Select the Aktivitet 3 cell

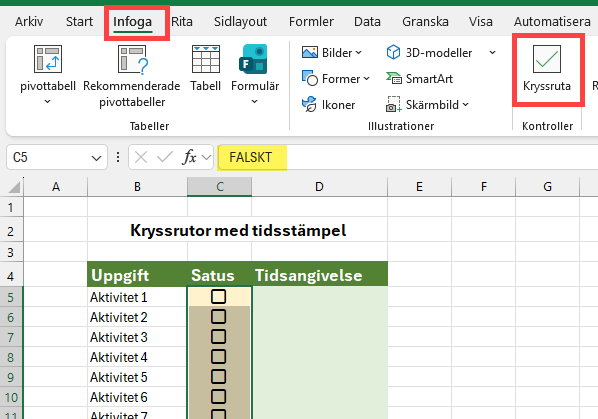tap(137, 337)
